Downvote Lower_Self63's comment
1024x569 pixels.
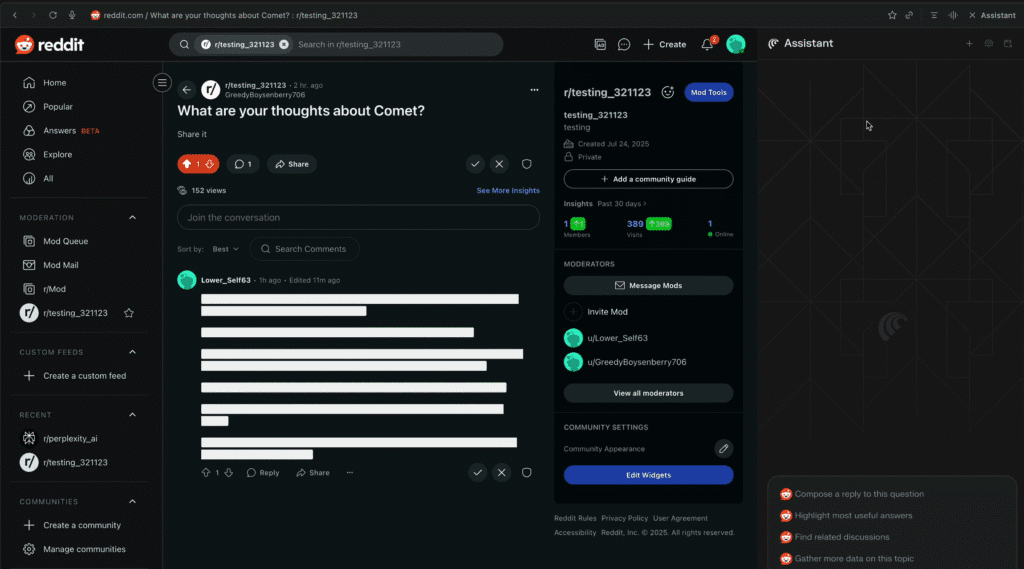(x=229, y=472)
